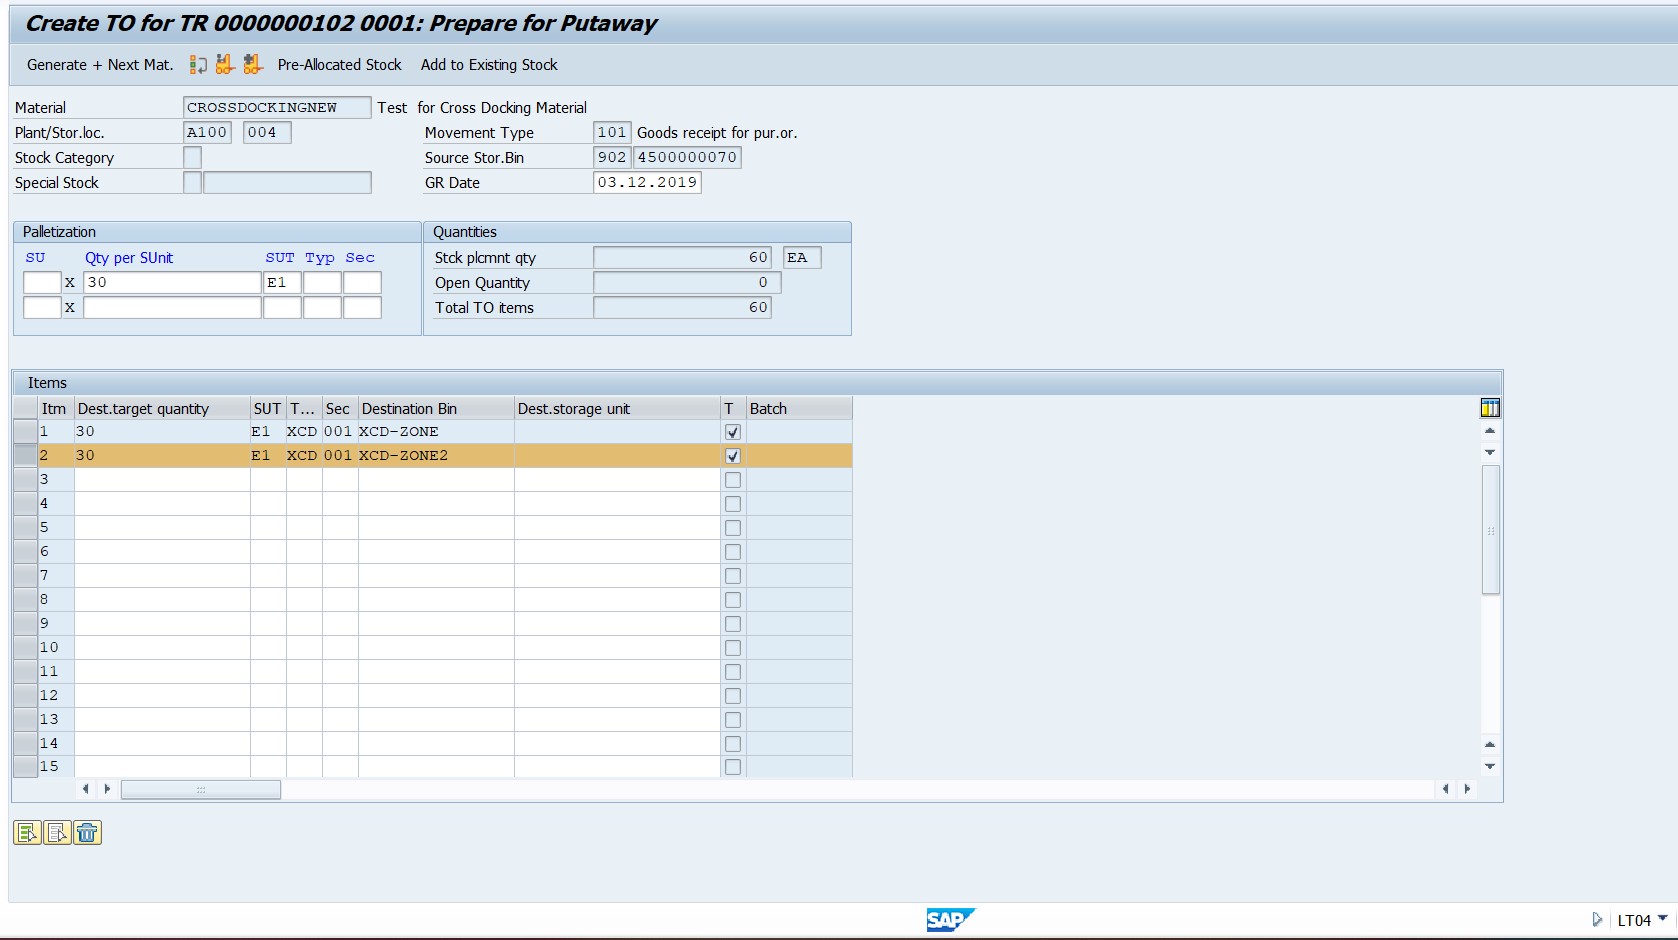Check the T checkbox in row 4
Viewport: 1678px width, 940px height.
[x=733, y=504]
